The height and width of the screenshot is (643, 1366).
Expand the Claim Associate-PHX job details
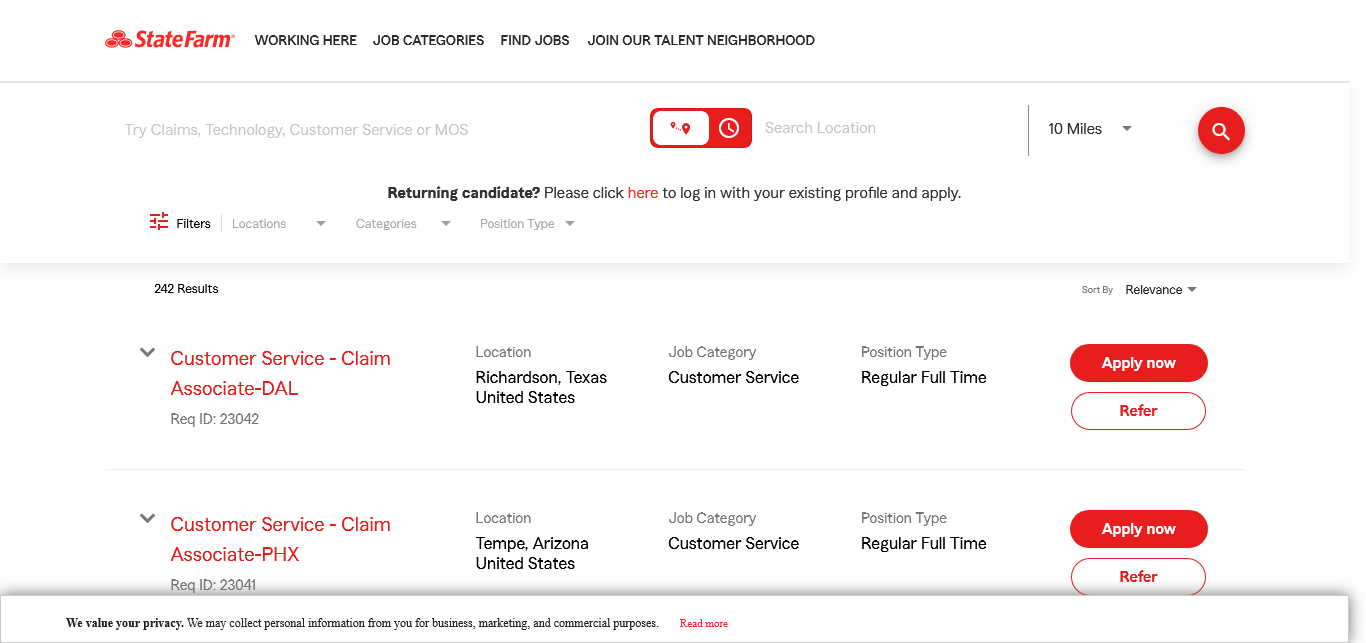coord(148,519)
